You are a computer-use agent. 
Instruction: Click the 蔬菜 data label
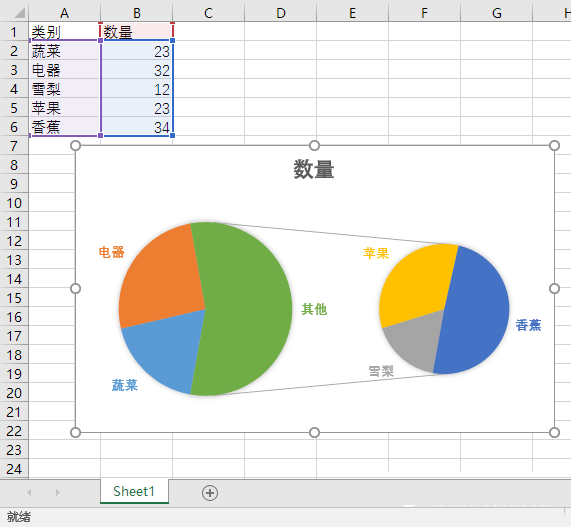click(x=125, y=385)
